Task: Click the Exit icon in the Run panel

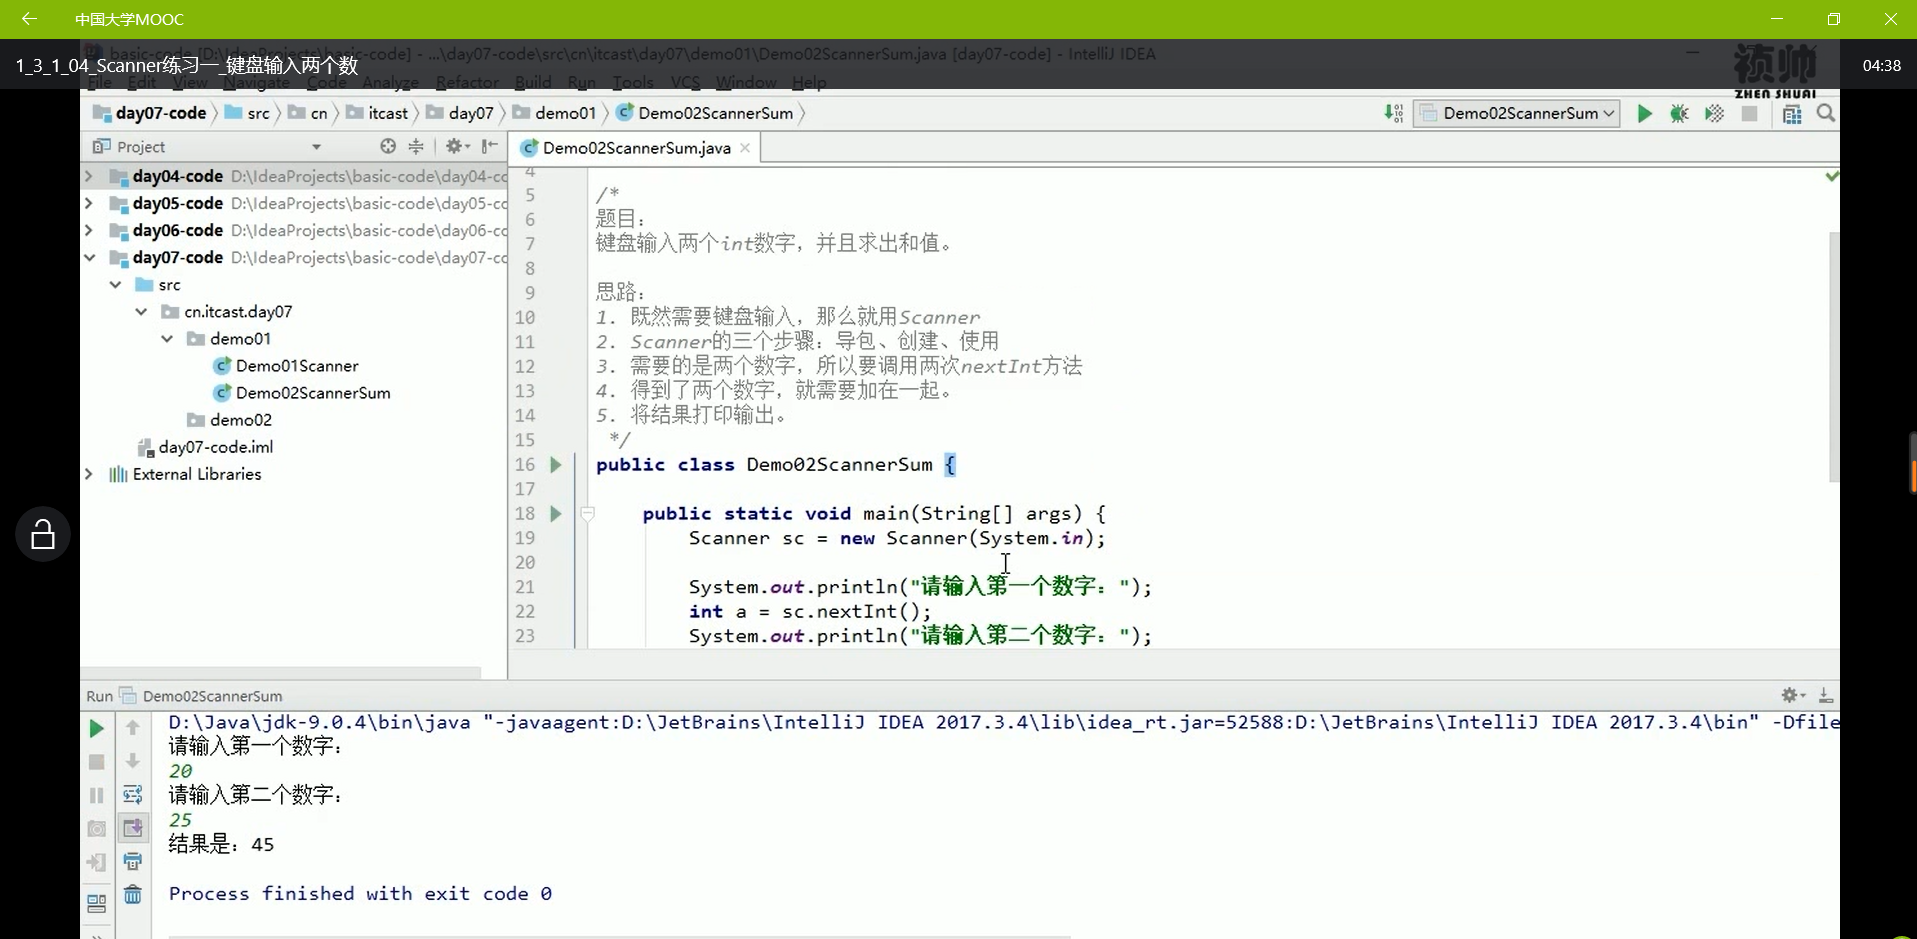Action: pos(96,862)
